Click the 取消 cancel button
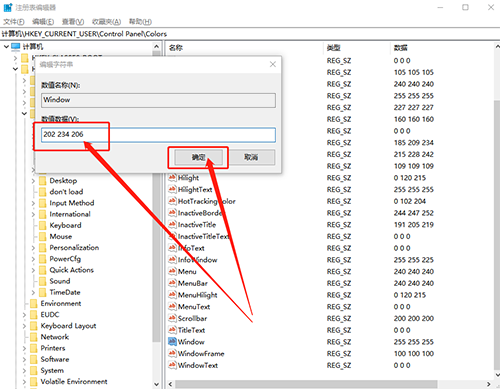 pos(251,157)
